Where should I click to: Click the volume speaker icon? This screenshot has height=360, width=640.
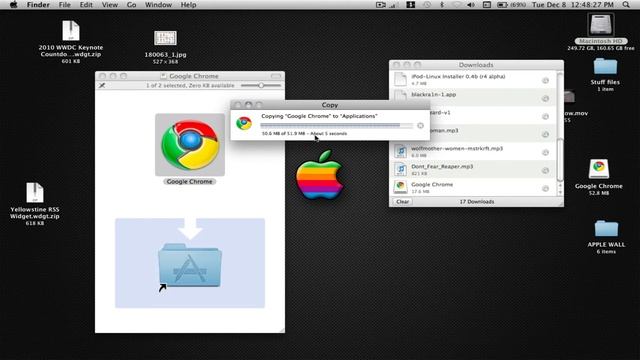click(x=471, y=5)
